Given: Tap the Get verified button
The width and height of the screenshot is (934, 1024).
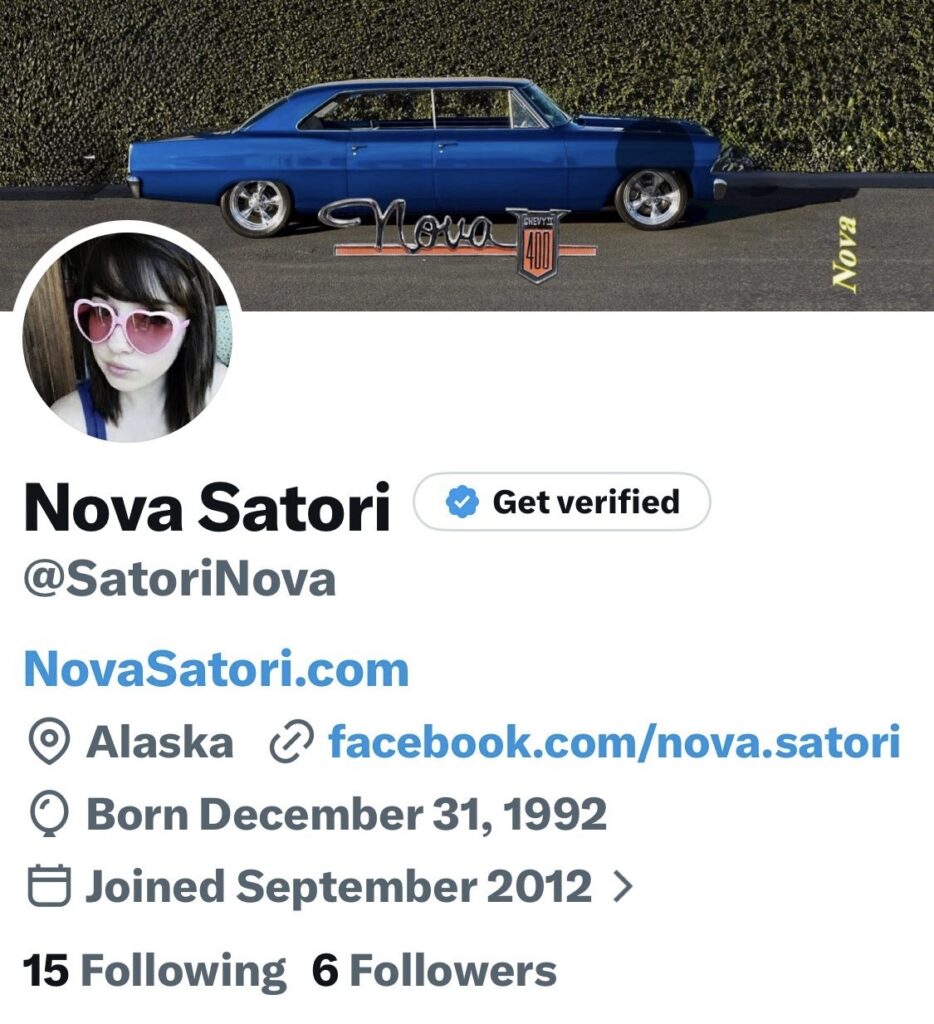Looking at the screenshot, I should coord(562,502).
